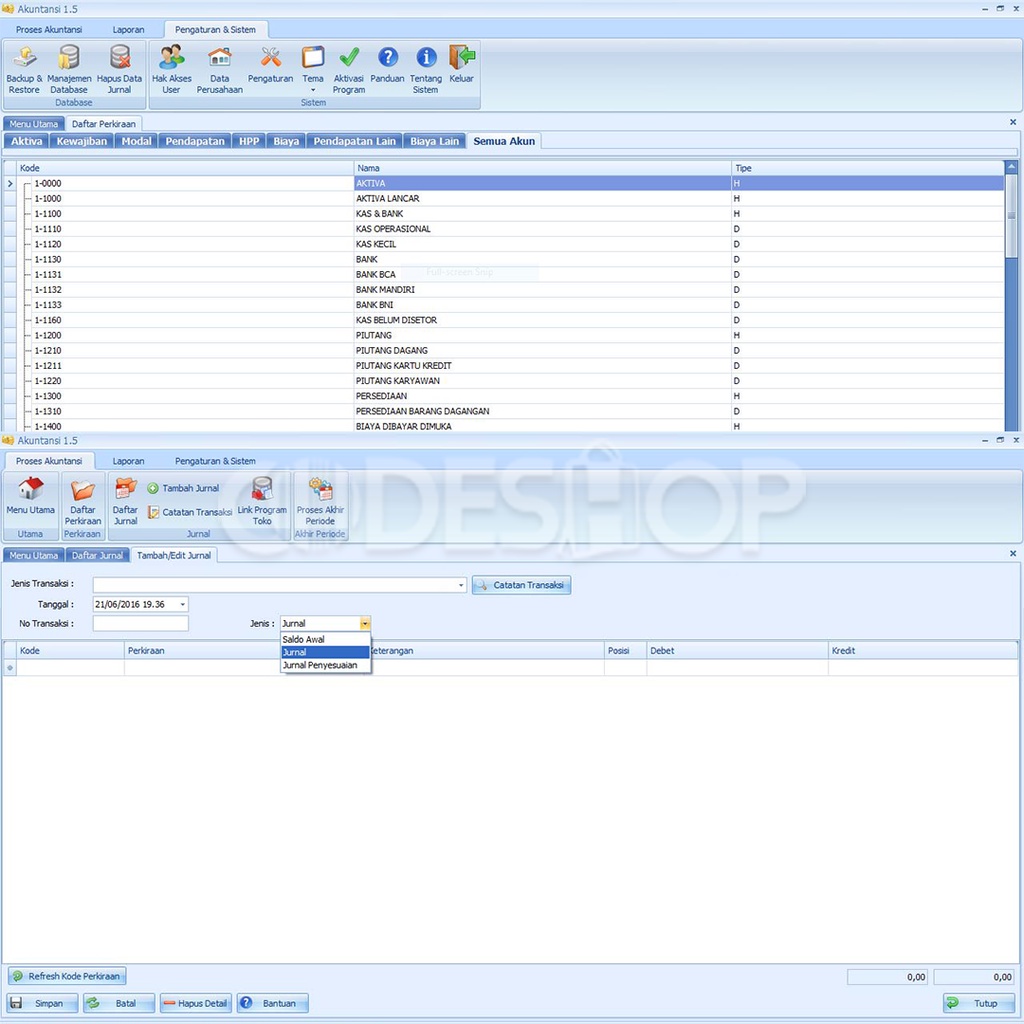Select account row KAS OPERASIONAL
Image resolution: width=1024 pixels, height=1024 pixels.
pyautogui.click(x=511, y=229)
